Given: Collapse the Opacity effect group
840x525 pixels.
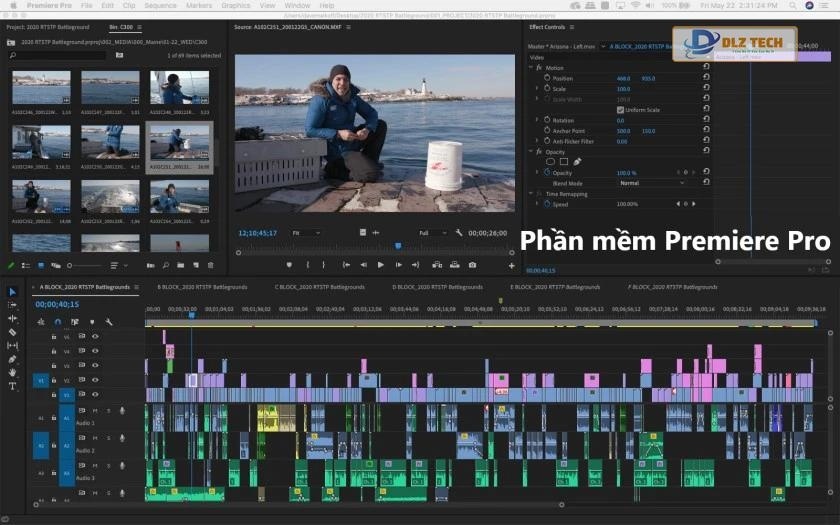Looking at the screenshot, I should (x=531, y=152).
